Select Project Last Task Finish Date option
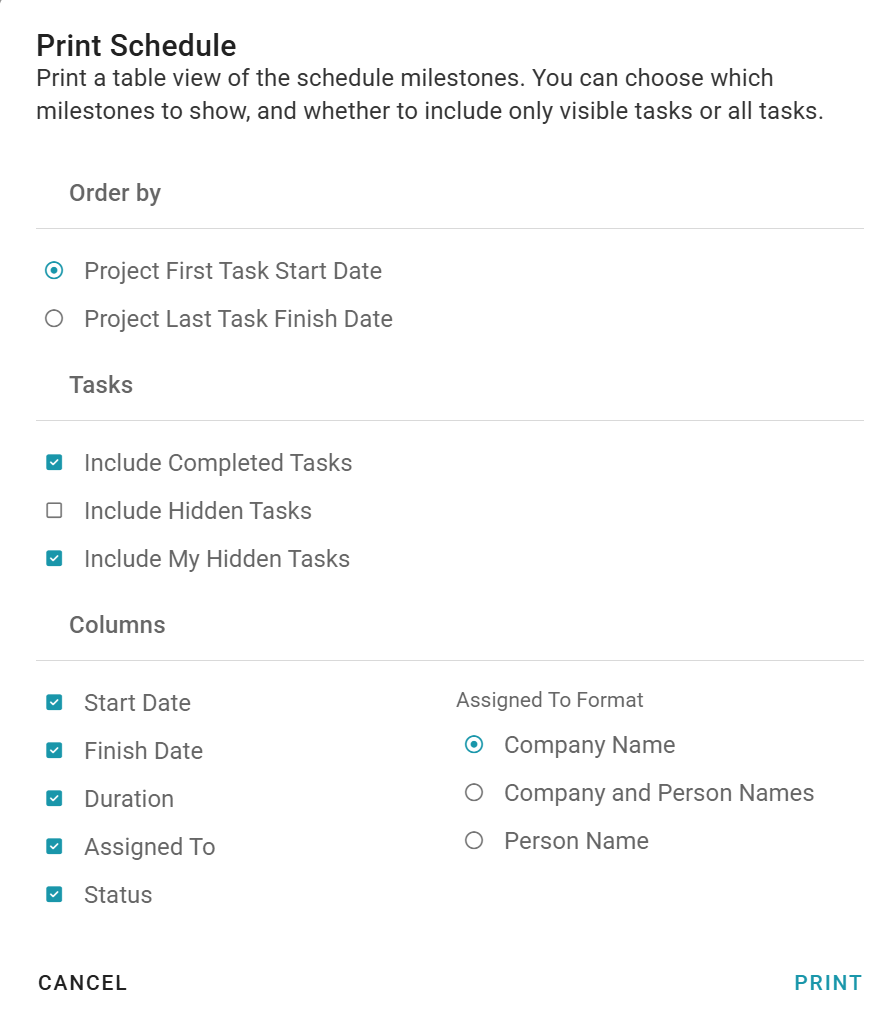 pyautogui.click(x=55, y=319)
